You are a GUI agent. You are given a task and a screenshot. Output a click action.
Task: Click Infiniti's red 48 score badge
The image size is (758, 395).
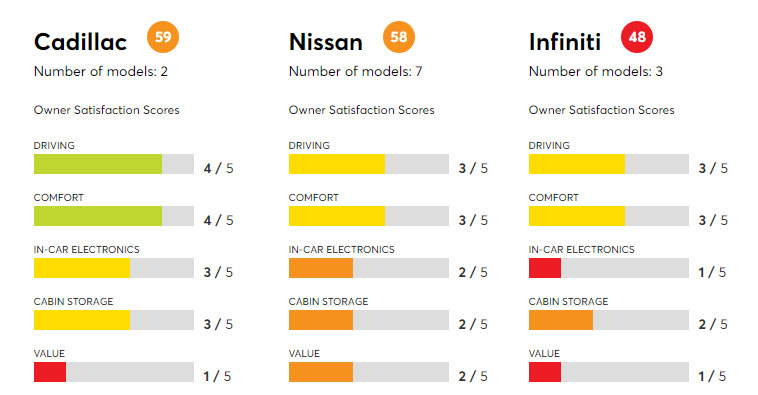(x=637, y=37)
